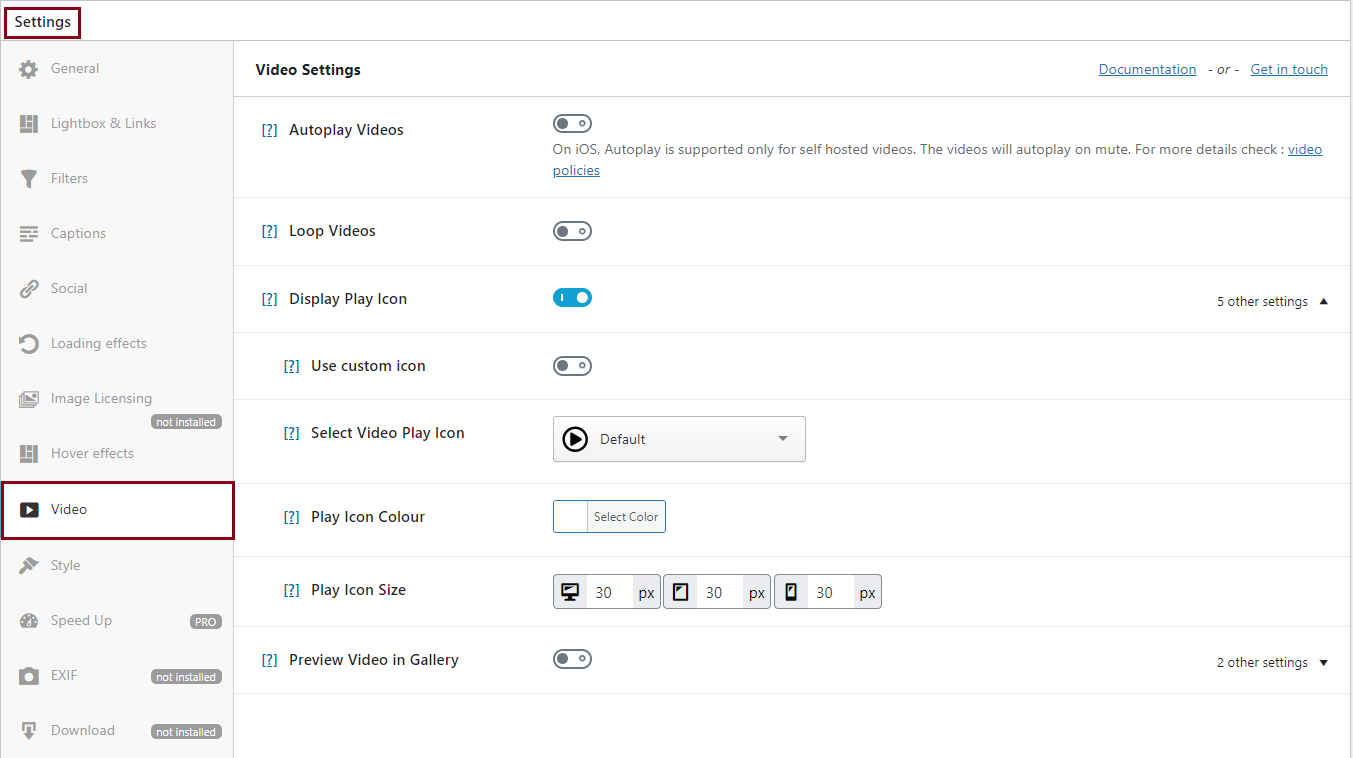The image size is (1353, 758).
Task: Open Loading effects via its spinner icon
Action: click(x=29, y=344)
